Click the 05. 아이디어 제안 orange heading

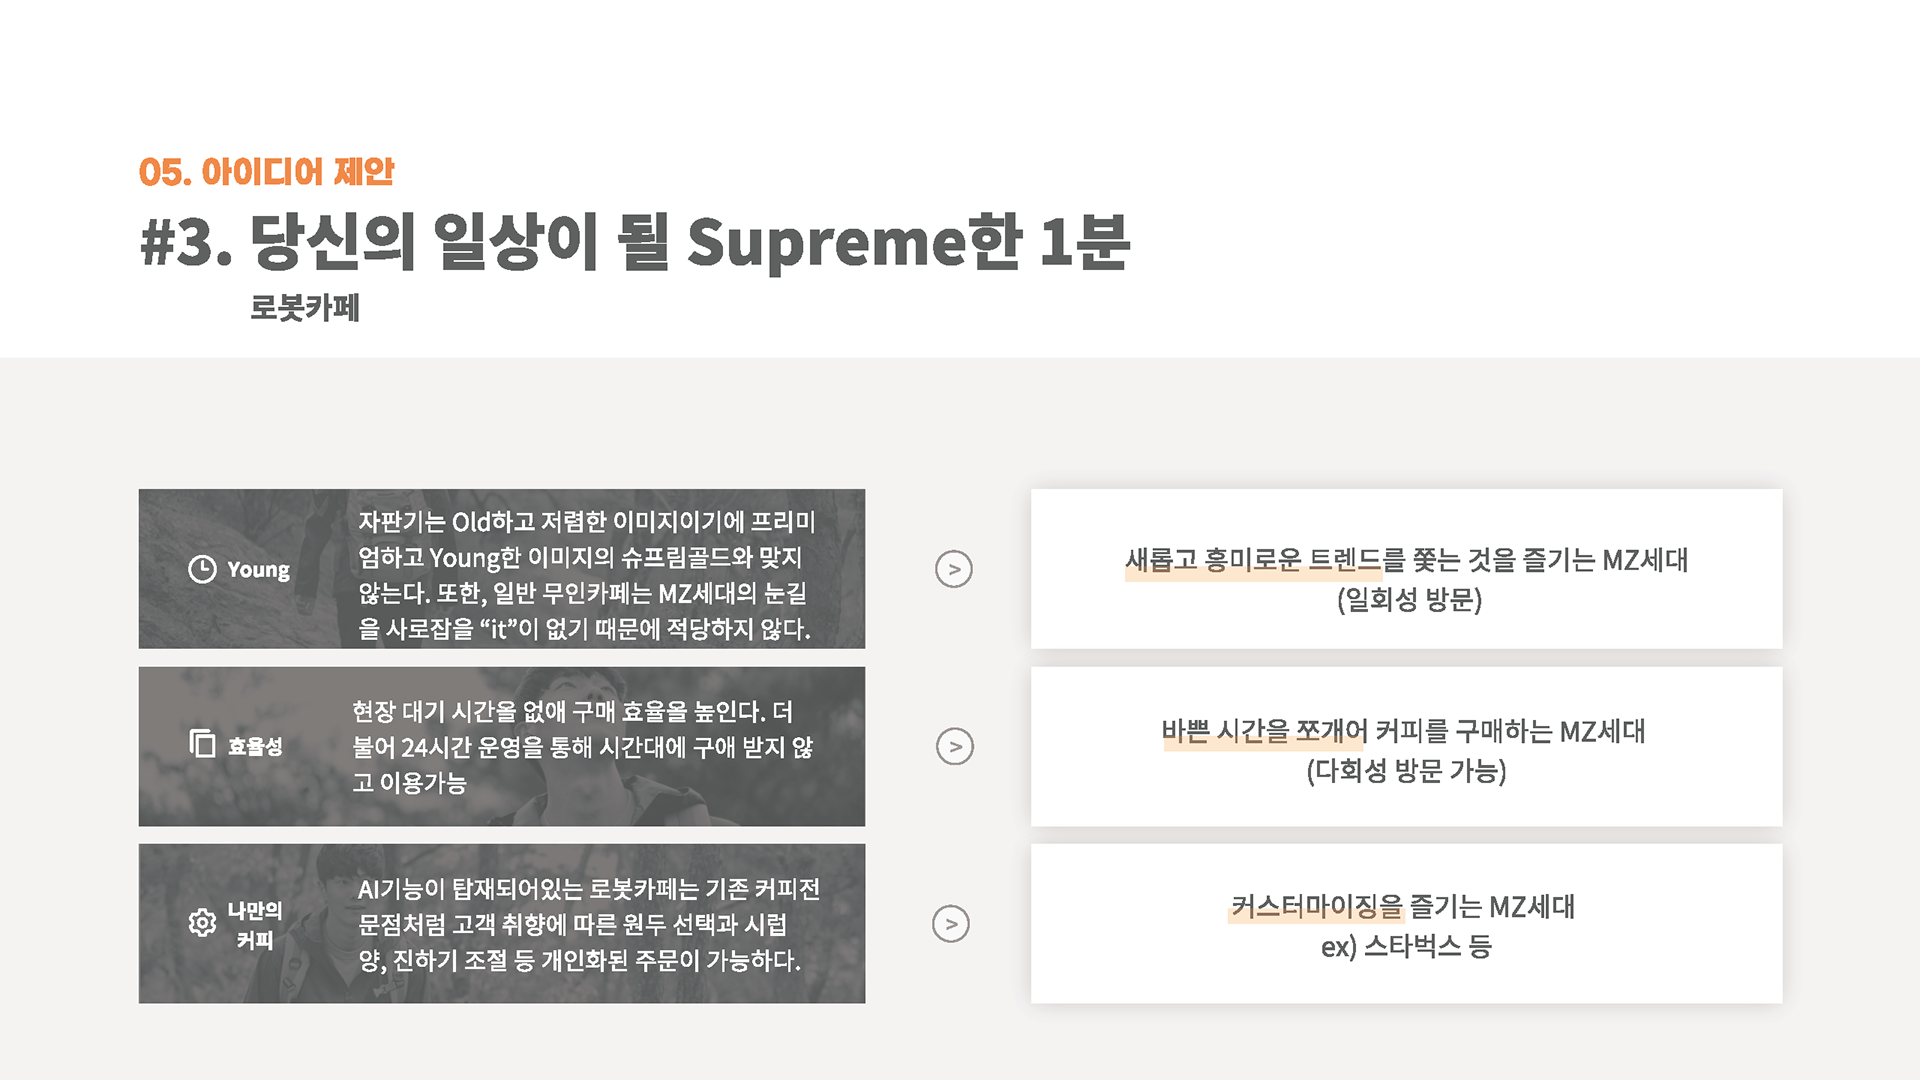(267, 172)
